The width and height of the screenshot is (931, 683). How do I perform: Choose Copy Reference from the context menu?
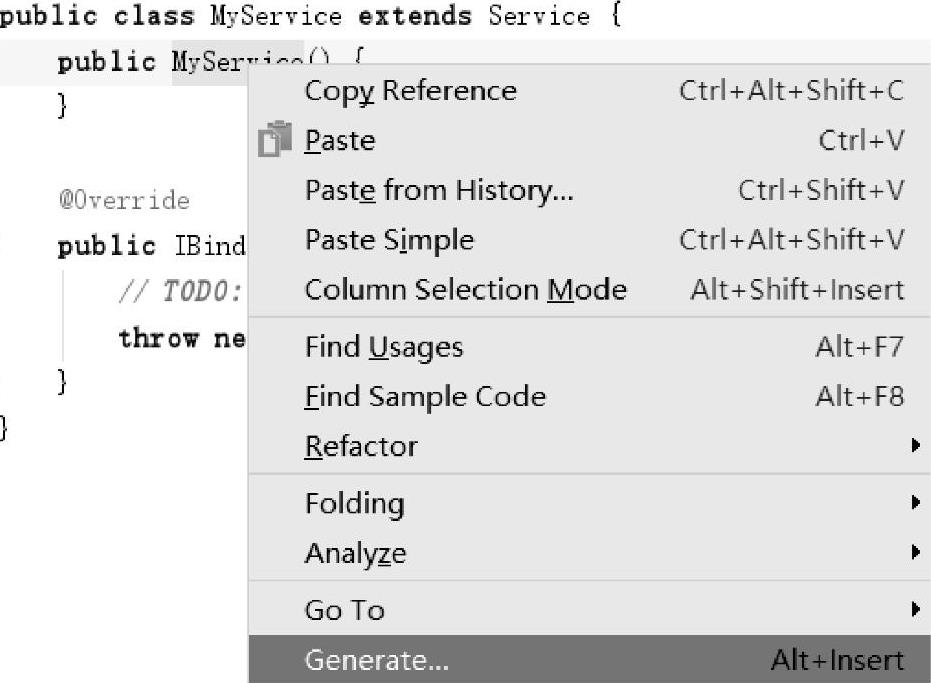pyautogui.click(x=410, y=91)
